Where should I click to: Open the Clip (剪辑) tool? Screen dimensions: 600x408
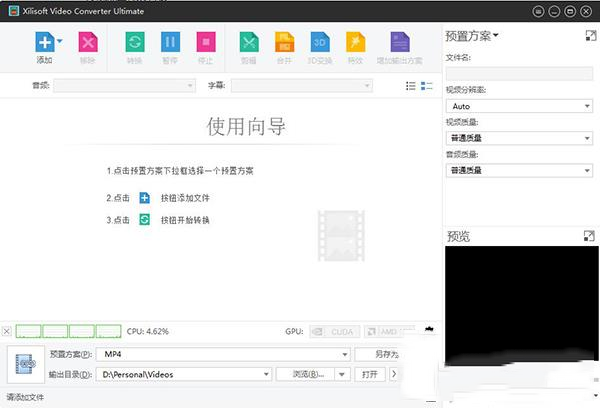pos(249,42)
